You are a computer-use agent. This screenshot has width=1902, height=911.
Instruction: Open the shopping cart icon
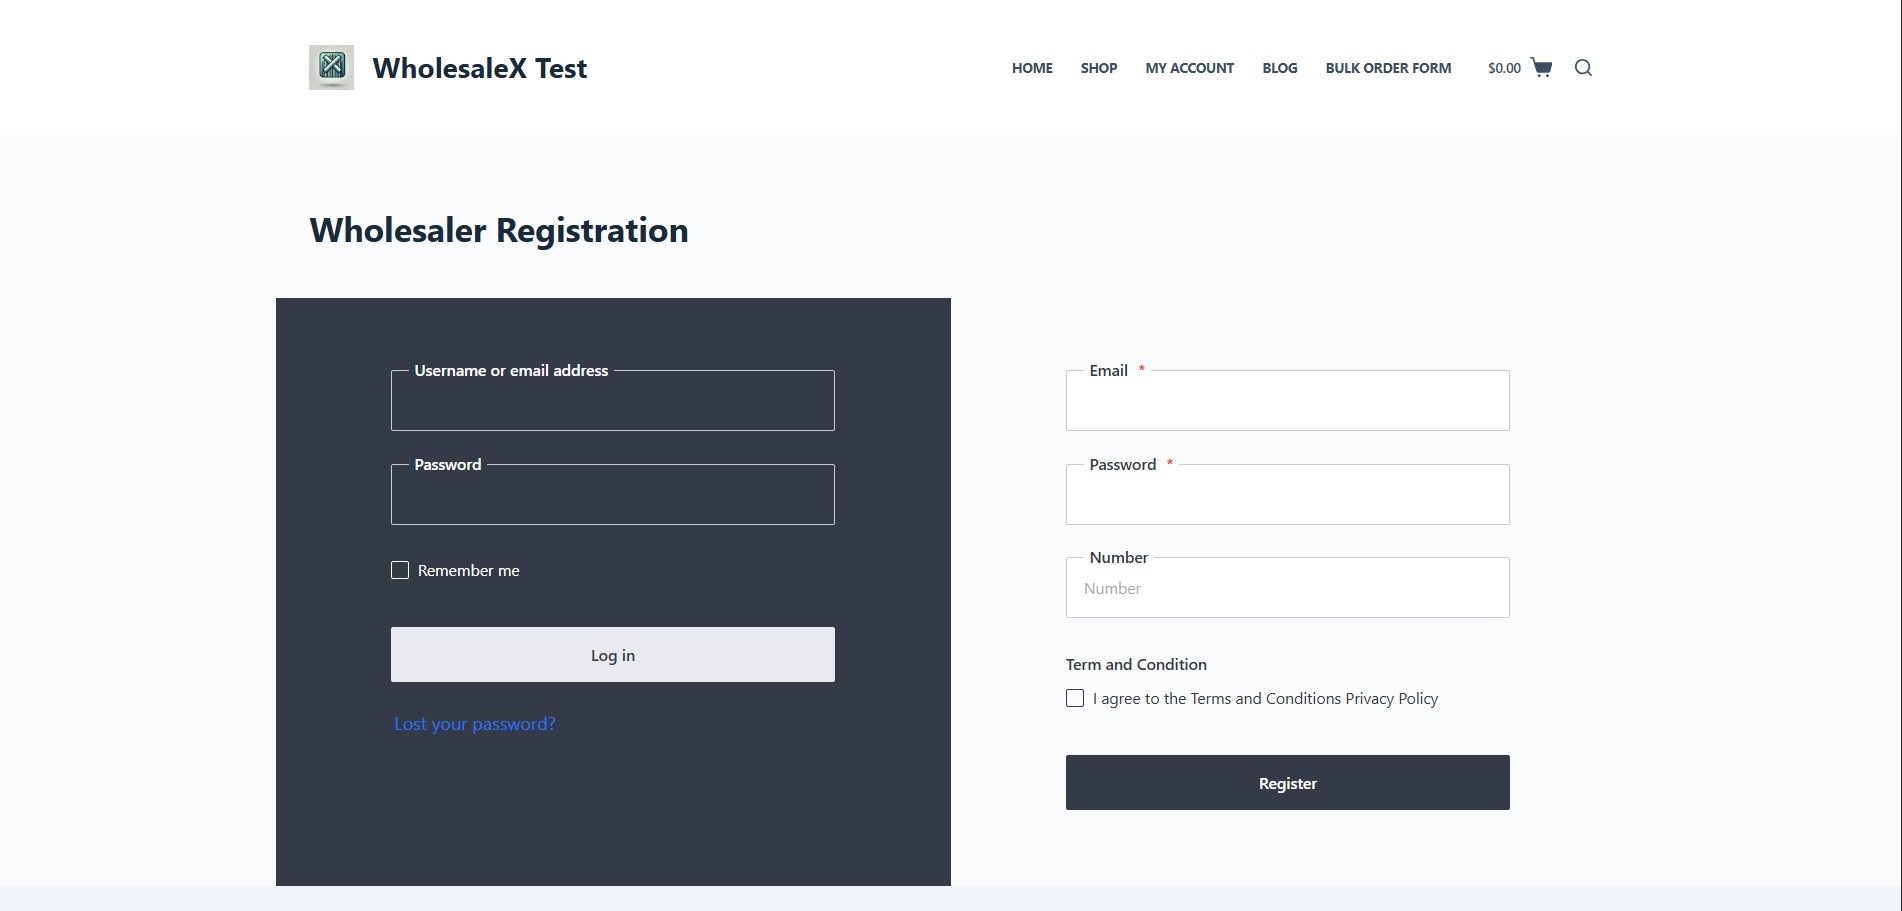click(x=1541, y=67)
